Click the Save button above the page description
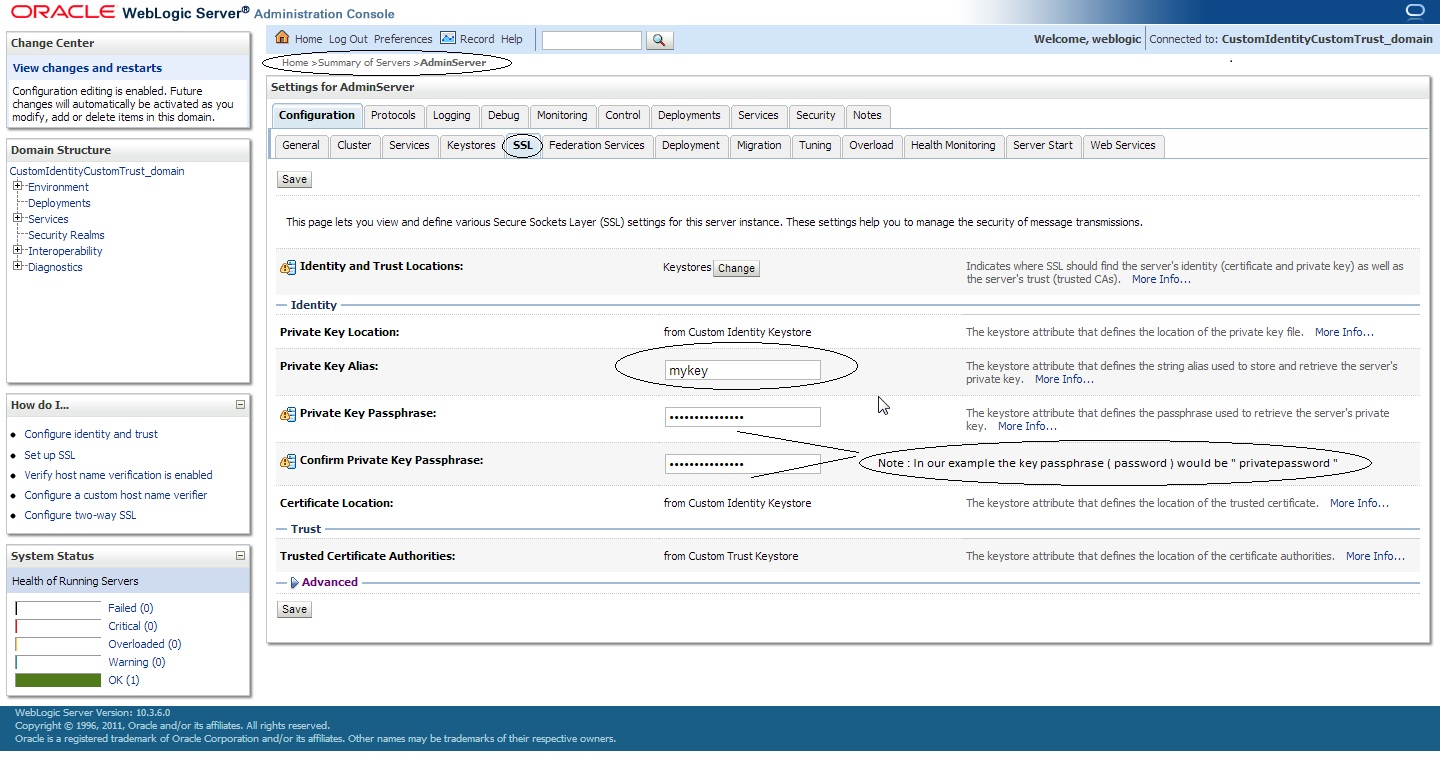 (x=294, y=180)
